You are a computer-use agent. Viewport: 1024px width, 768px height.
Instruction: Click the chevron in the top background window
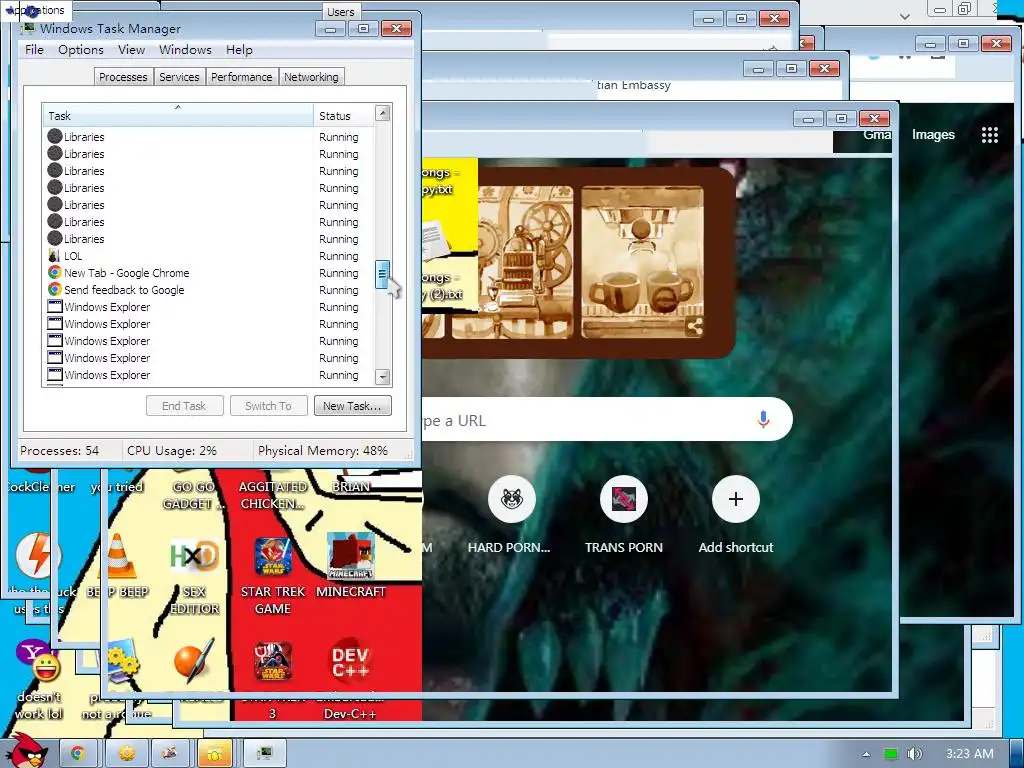[904, 16]
